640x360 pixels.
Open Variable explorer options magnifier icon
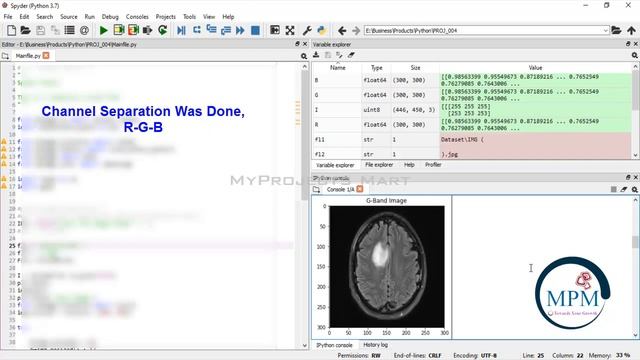[634, 55]
